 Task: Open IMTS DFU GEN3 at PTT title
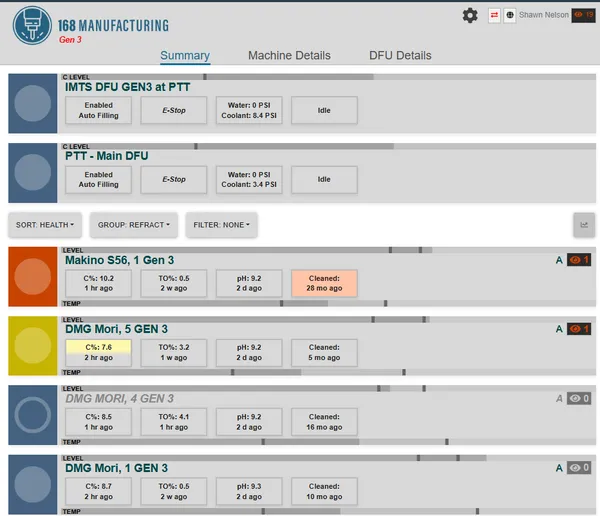[x=127, y=87]
